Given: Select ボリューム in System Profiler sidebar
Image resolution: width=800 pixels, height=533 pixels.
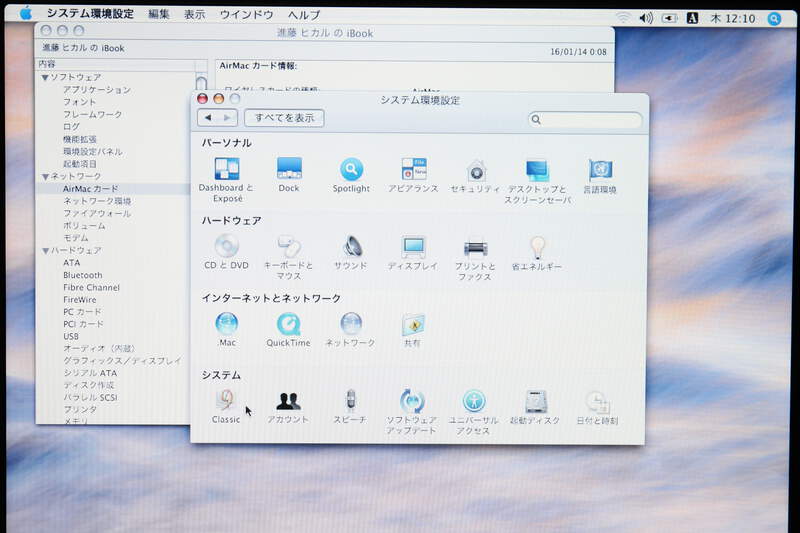Looking at the screenshot, I should [84, 225].
